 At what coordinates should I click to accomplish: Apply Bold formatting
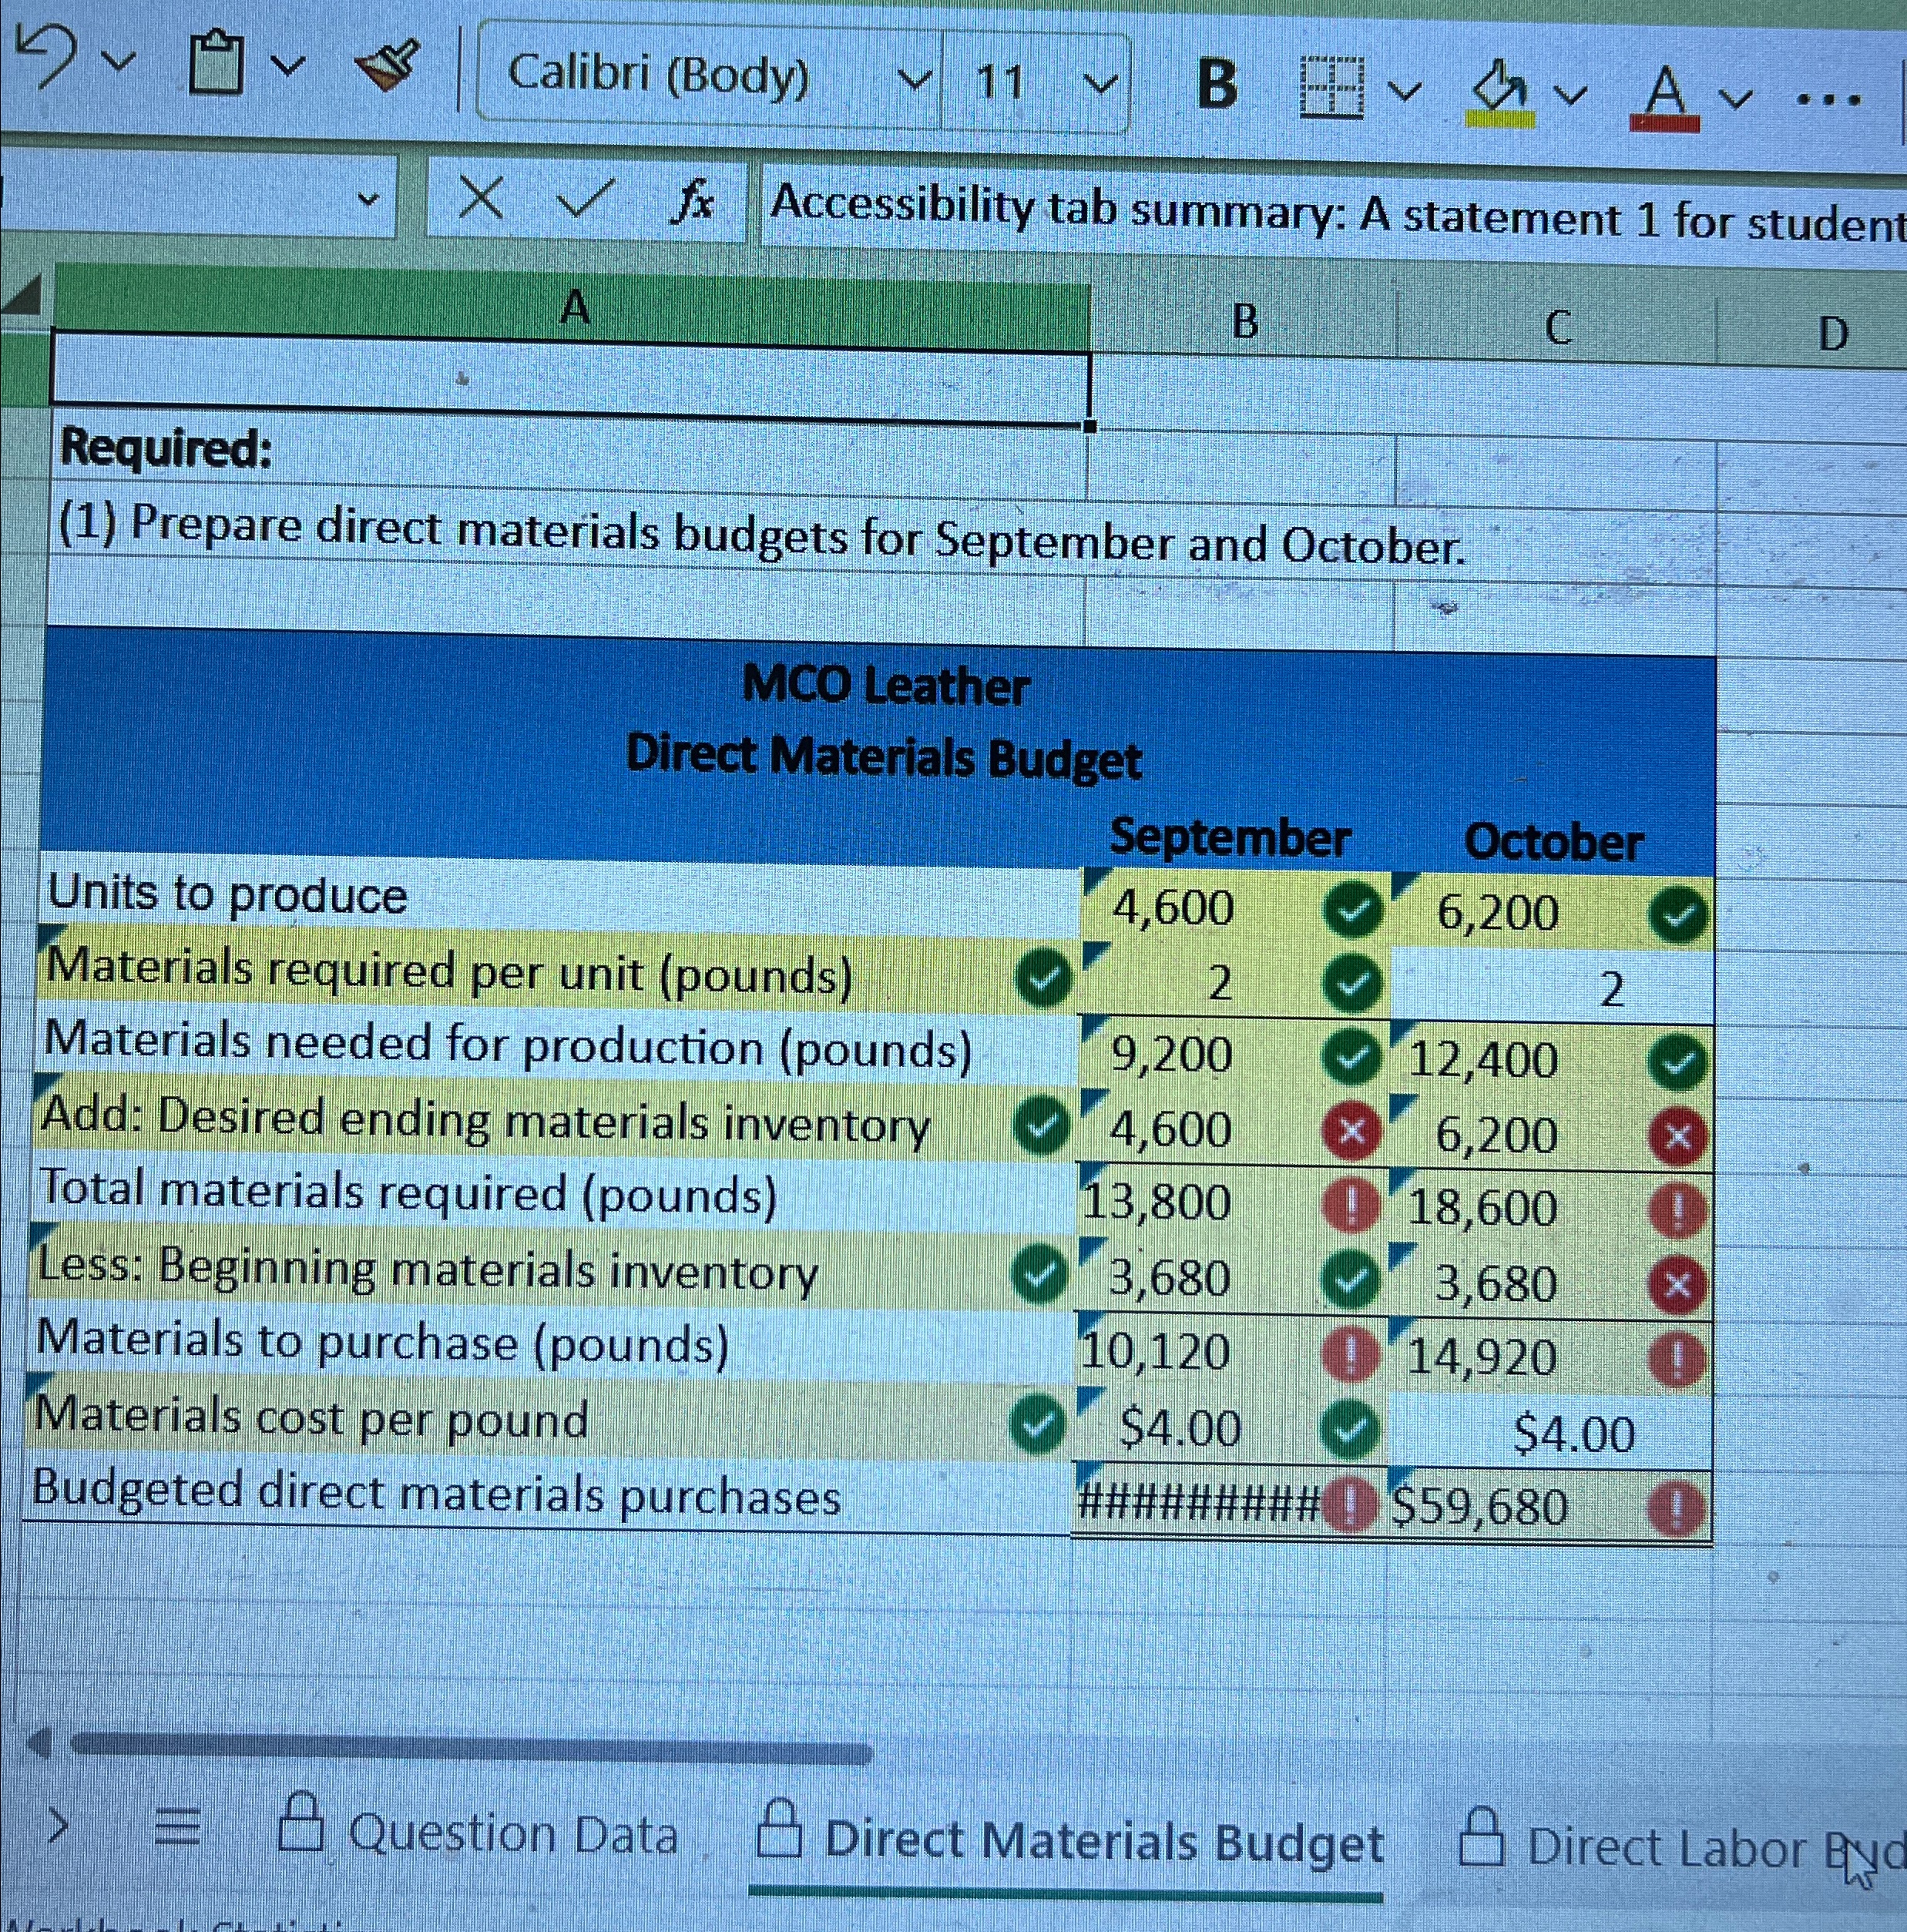pyautogui.click(x=1217, y=80)
